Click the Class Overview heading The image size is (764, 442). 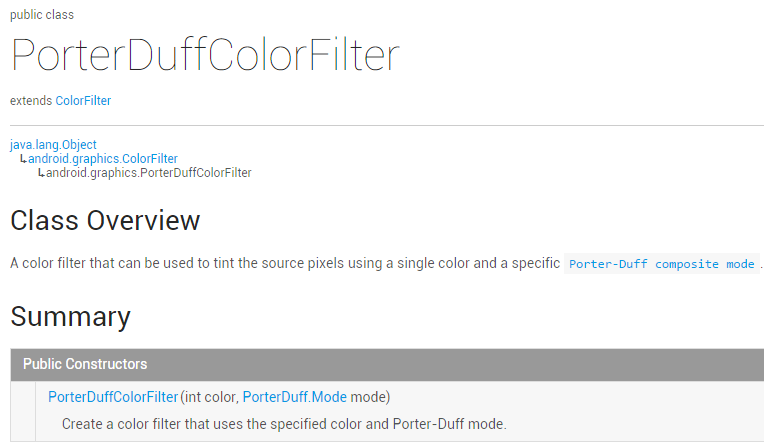105,220
